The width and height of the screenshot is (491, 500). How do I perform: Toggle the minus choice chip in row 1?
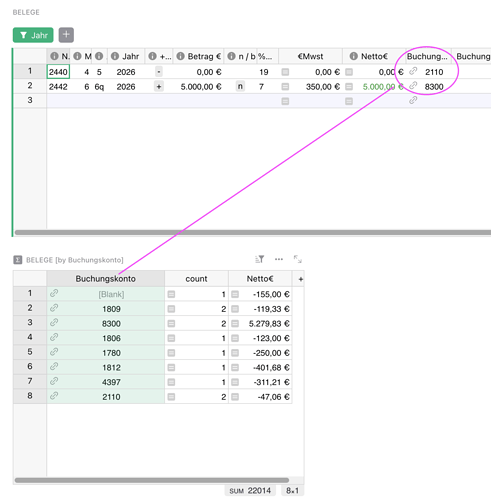(x=159, y=72)
